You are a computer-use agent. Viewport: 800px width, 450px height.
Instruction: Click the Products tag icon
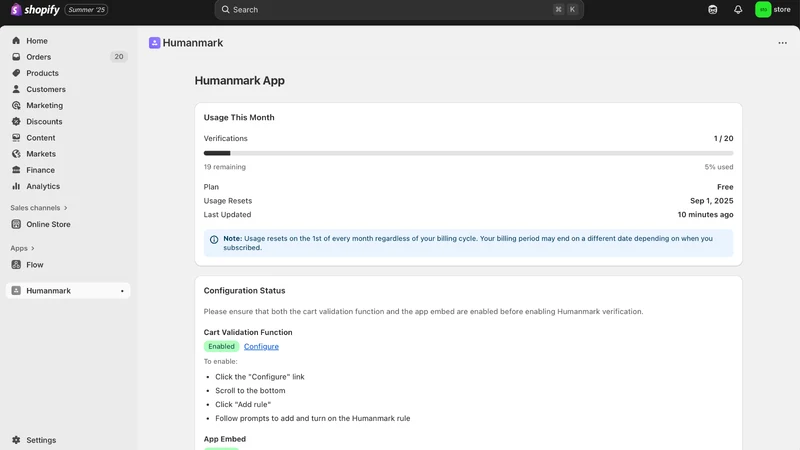[x=16, y=73]
